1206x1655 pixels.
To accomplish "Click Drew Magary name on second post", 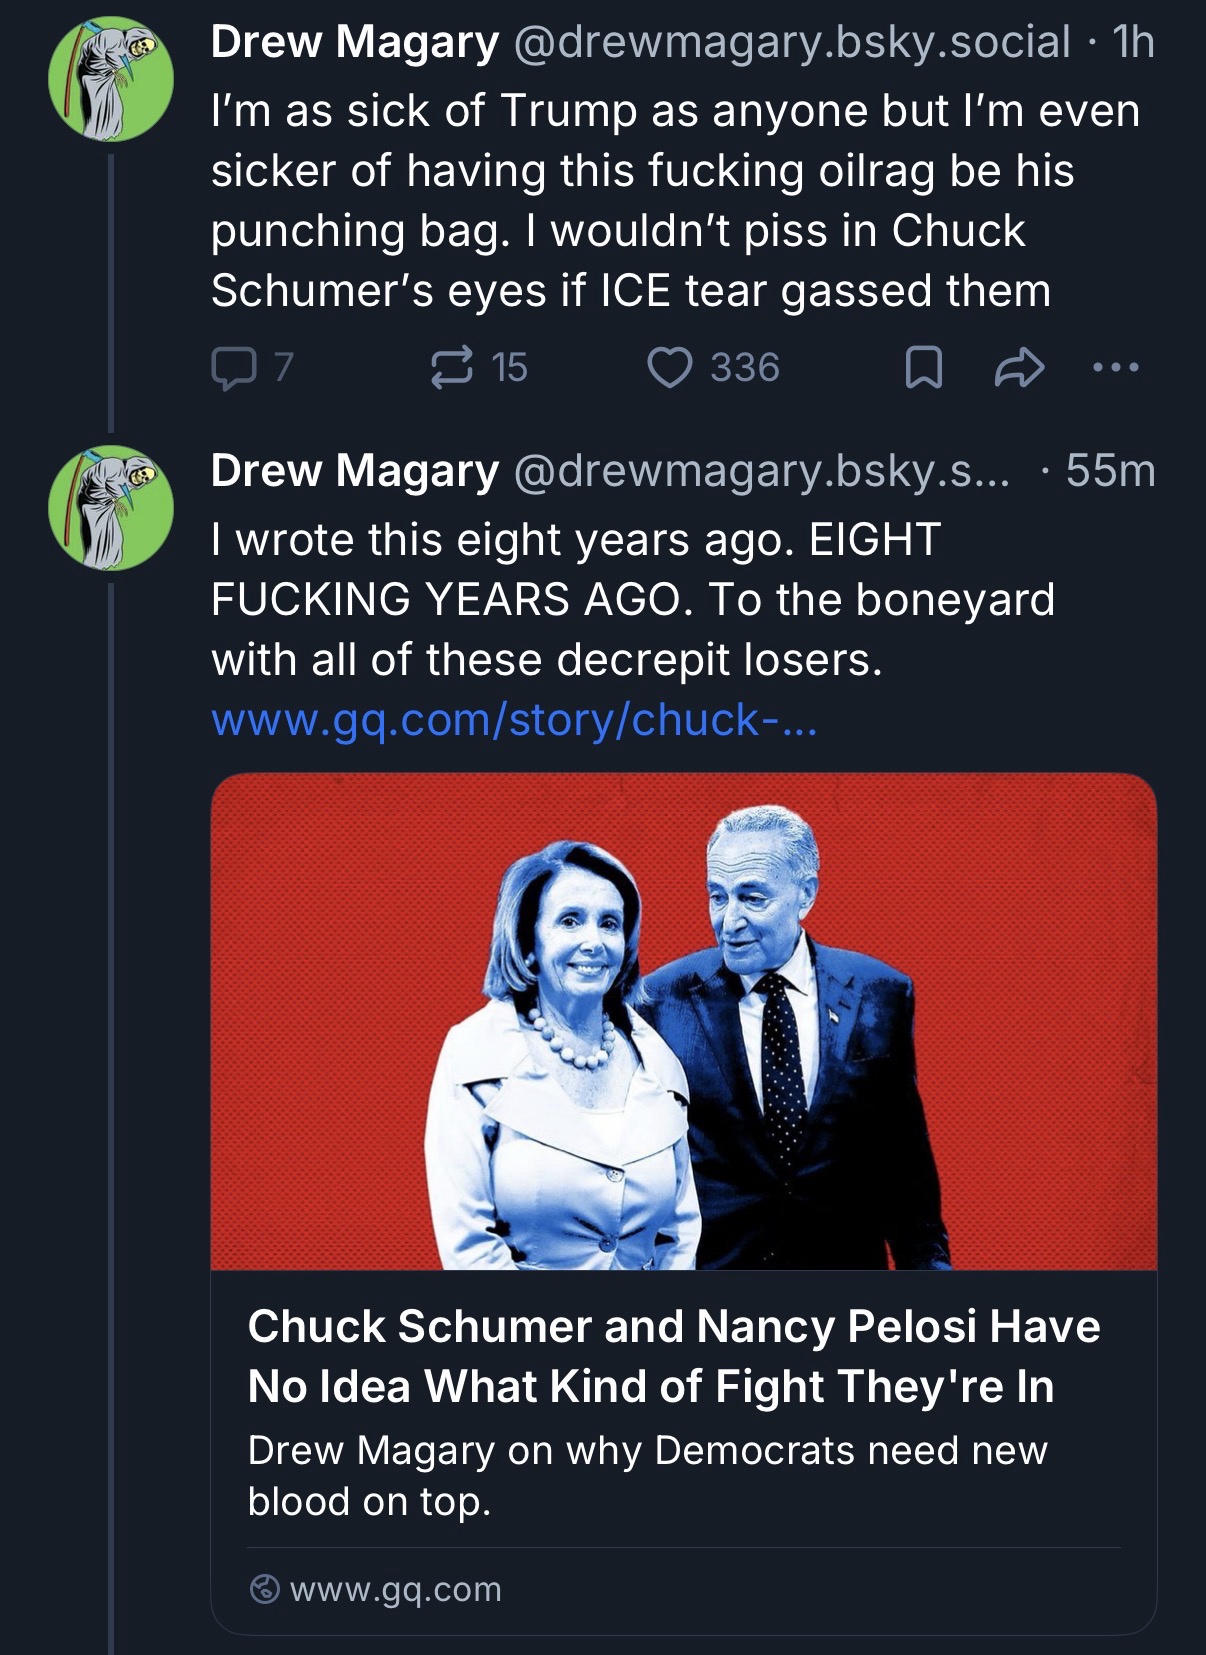I will [354, 471].
